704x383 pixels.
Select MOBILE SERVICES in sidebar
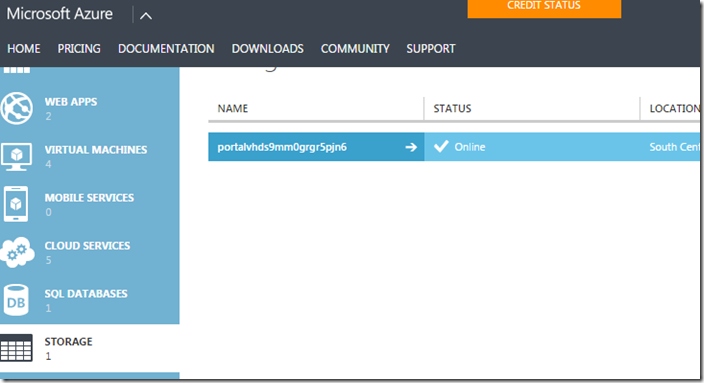tap(90, 204)
